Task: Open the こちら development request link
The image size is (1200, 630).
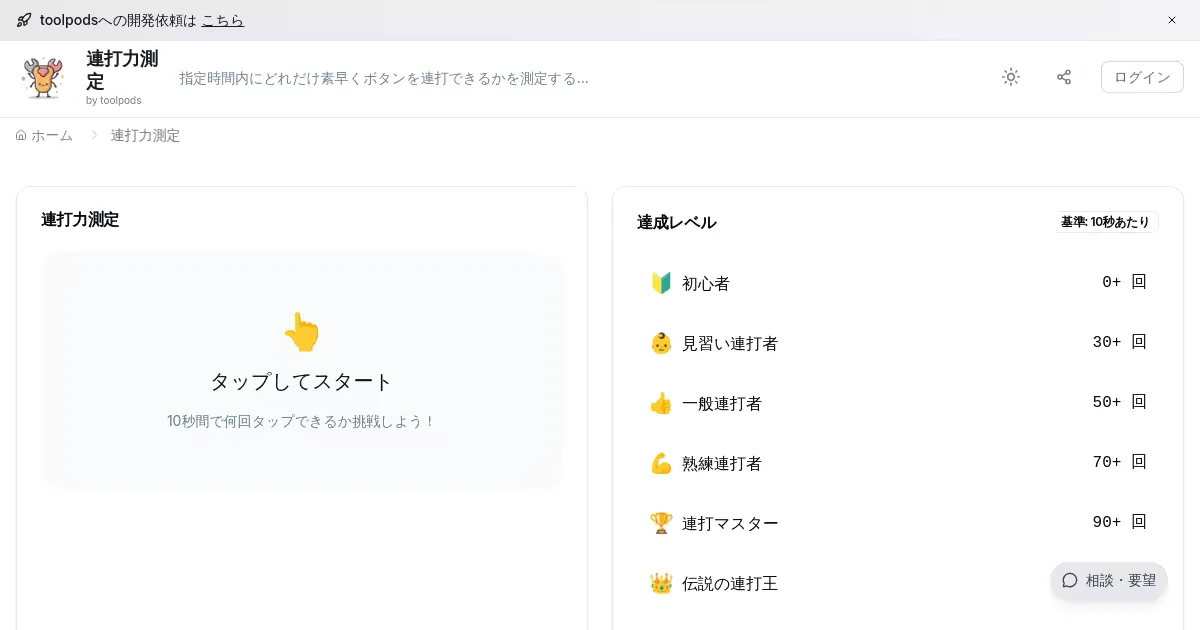Action: coord(222,20)
